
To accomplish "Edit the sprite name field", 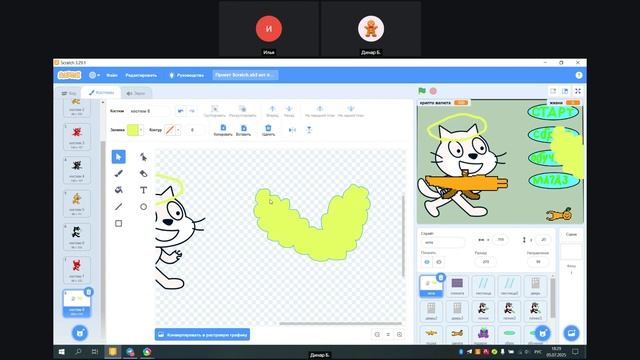I will point(443,242).
